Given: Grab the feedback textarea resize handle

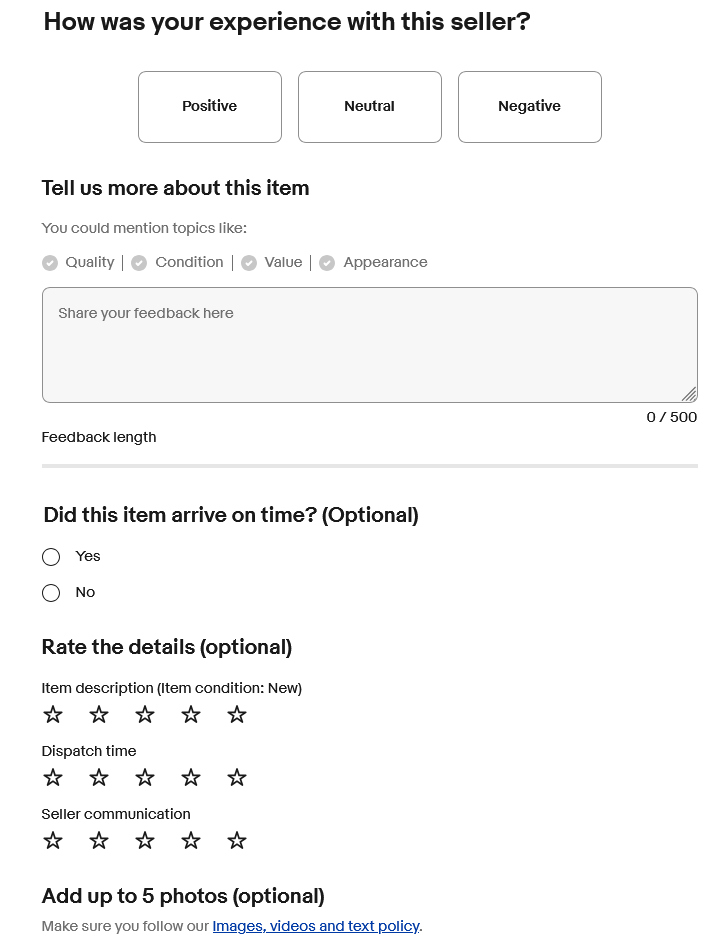Looking at the screenshot, I should tap(690, 395).
